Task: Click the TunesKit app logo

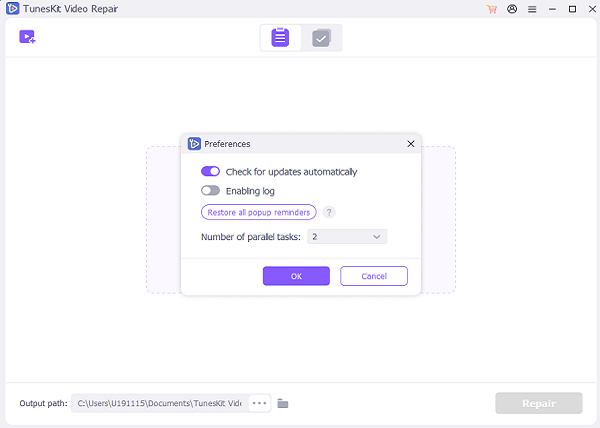Action: pyautogui.click(x=13, y=8)
